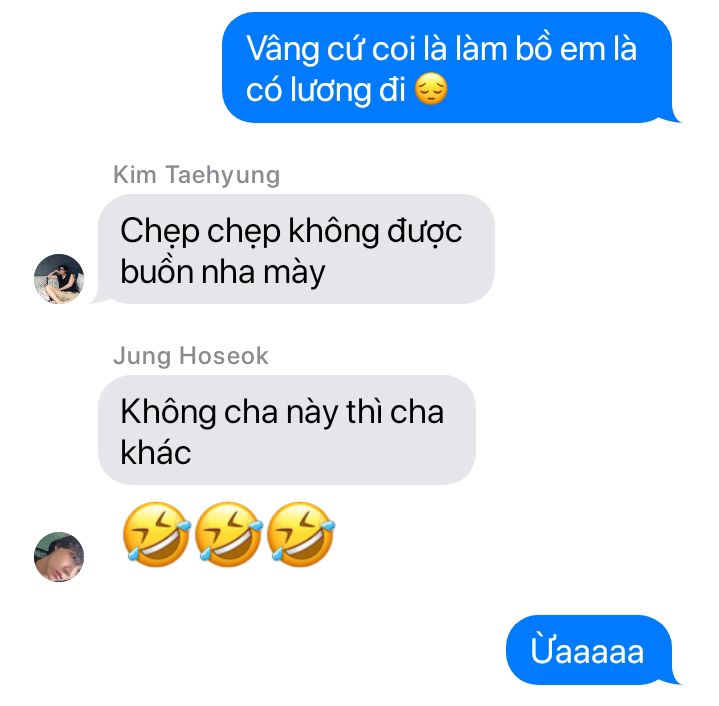The height and width of the screenshot is (706, 719).
Task: Click the word "Chẹp" starting Taehyung's message
Action: tap(160, 232)
